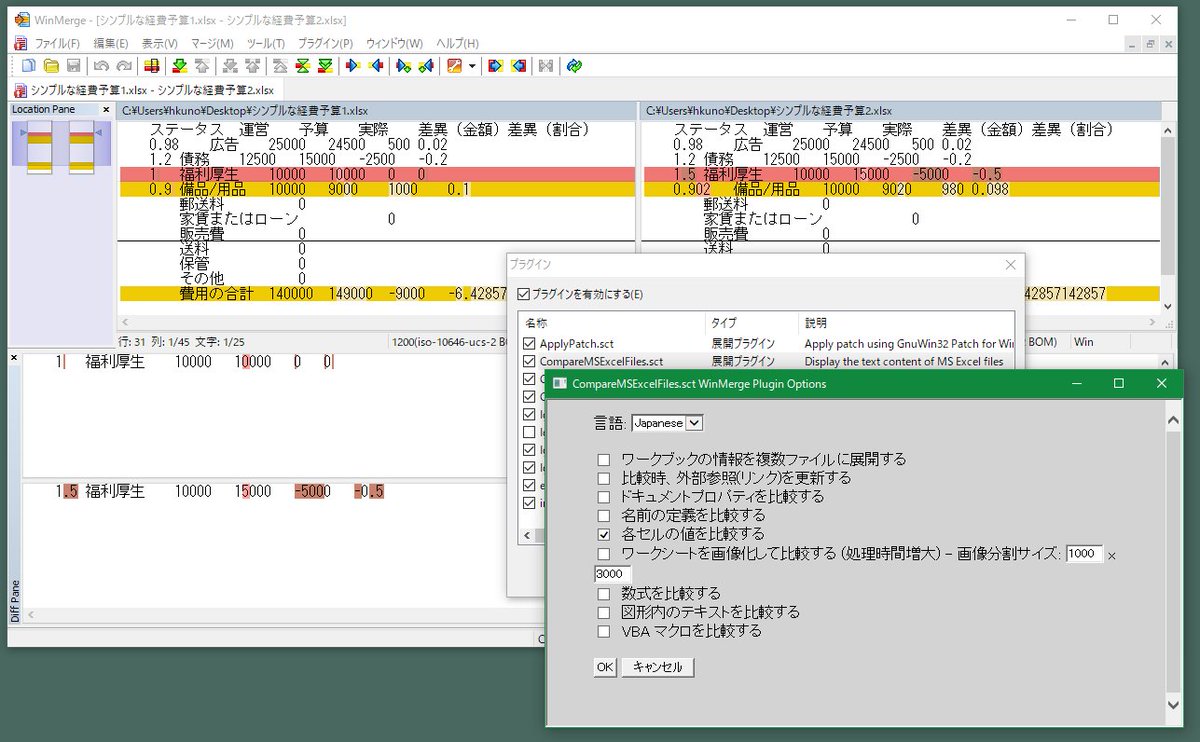Image resolution: width=1200 pixels, height=742 pixels.
Task: Click the left Location Pane file thumbnail
Action: click(x=39, y=148)
